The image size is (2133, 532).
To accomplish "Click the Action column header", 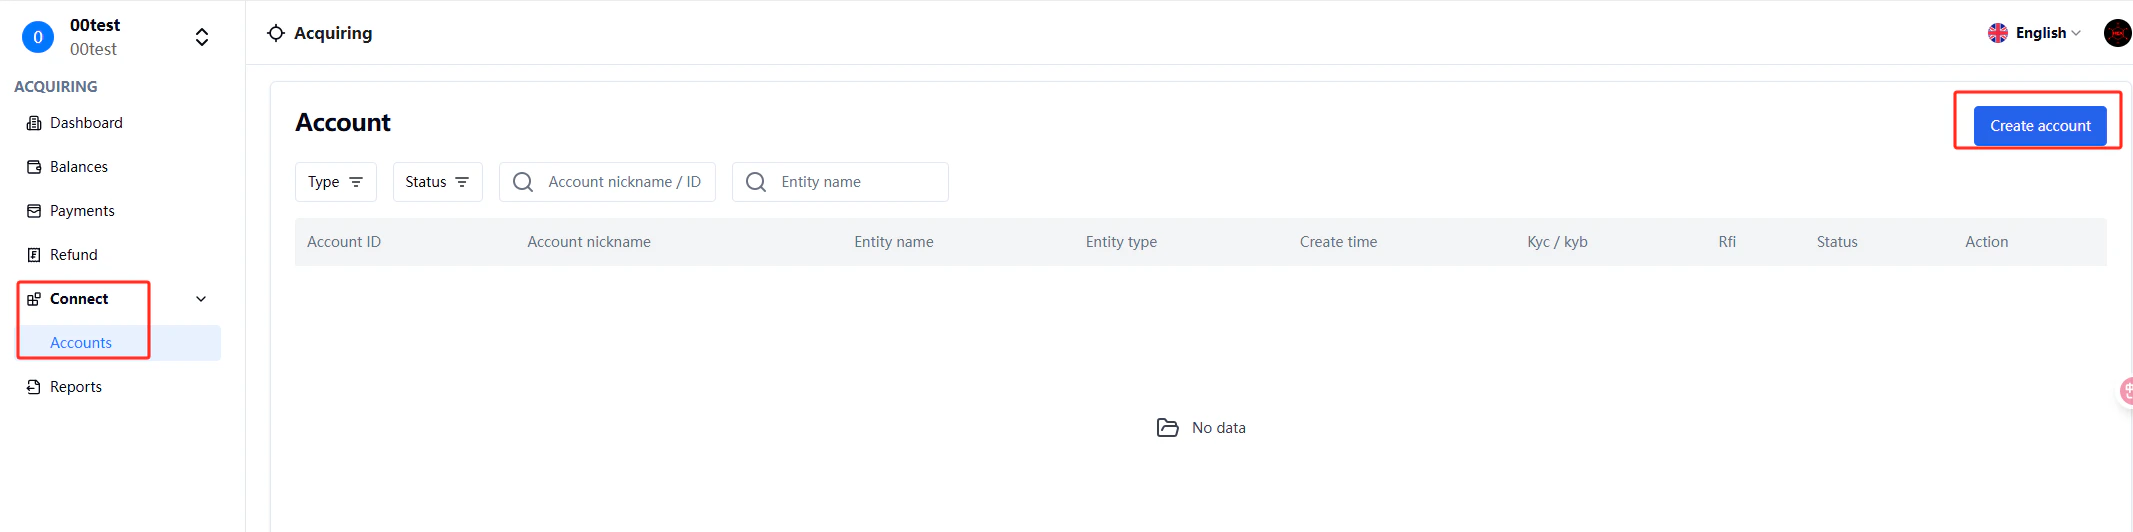I will tap(1986, 242).
